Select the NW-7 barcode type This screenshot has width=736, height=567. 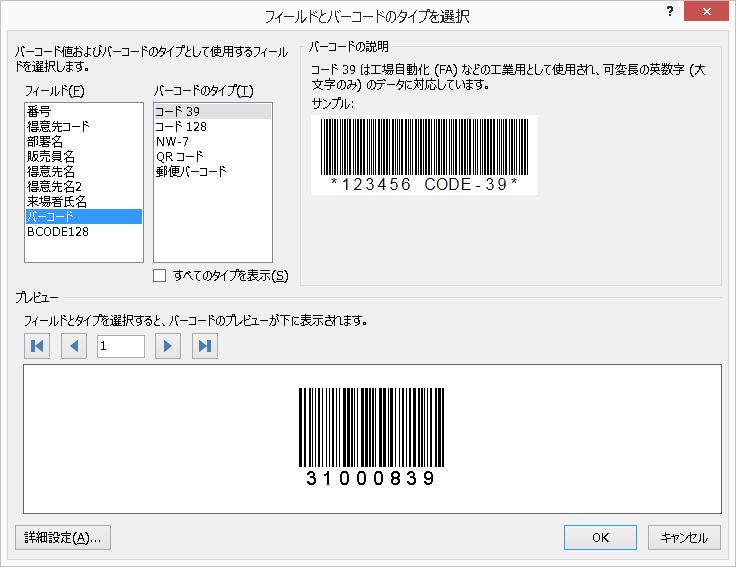click(x=213, y=141)
